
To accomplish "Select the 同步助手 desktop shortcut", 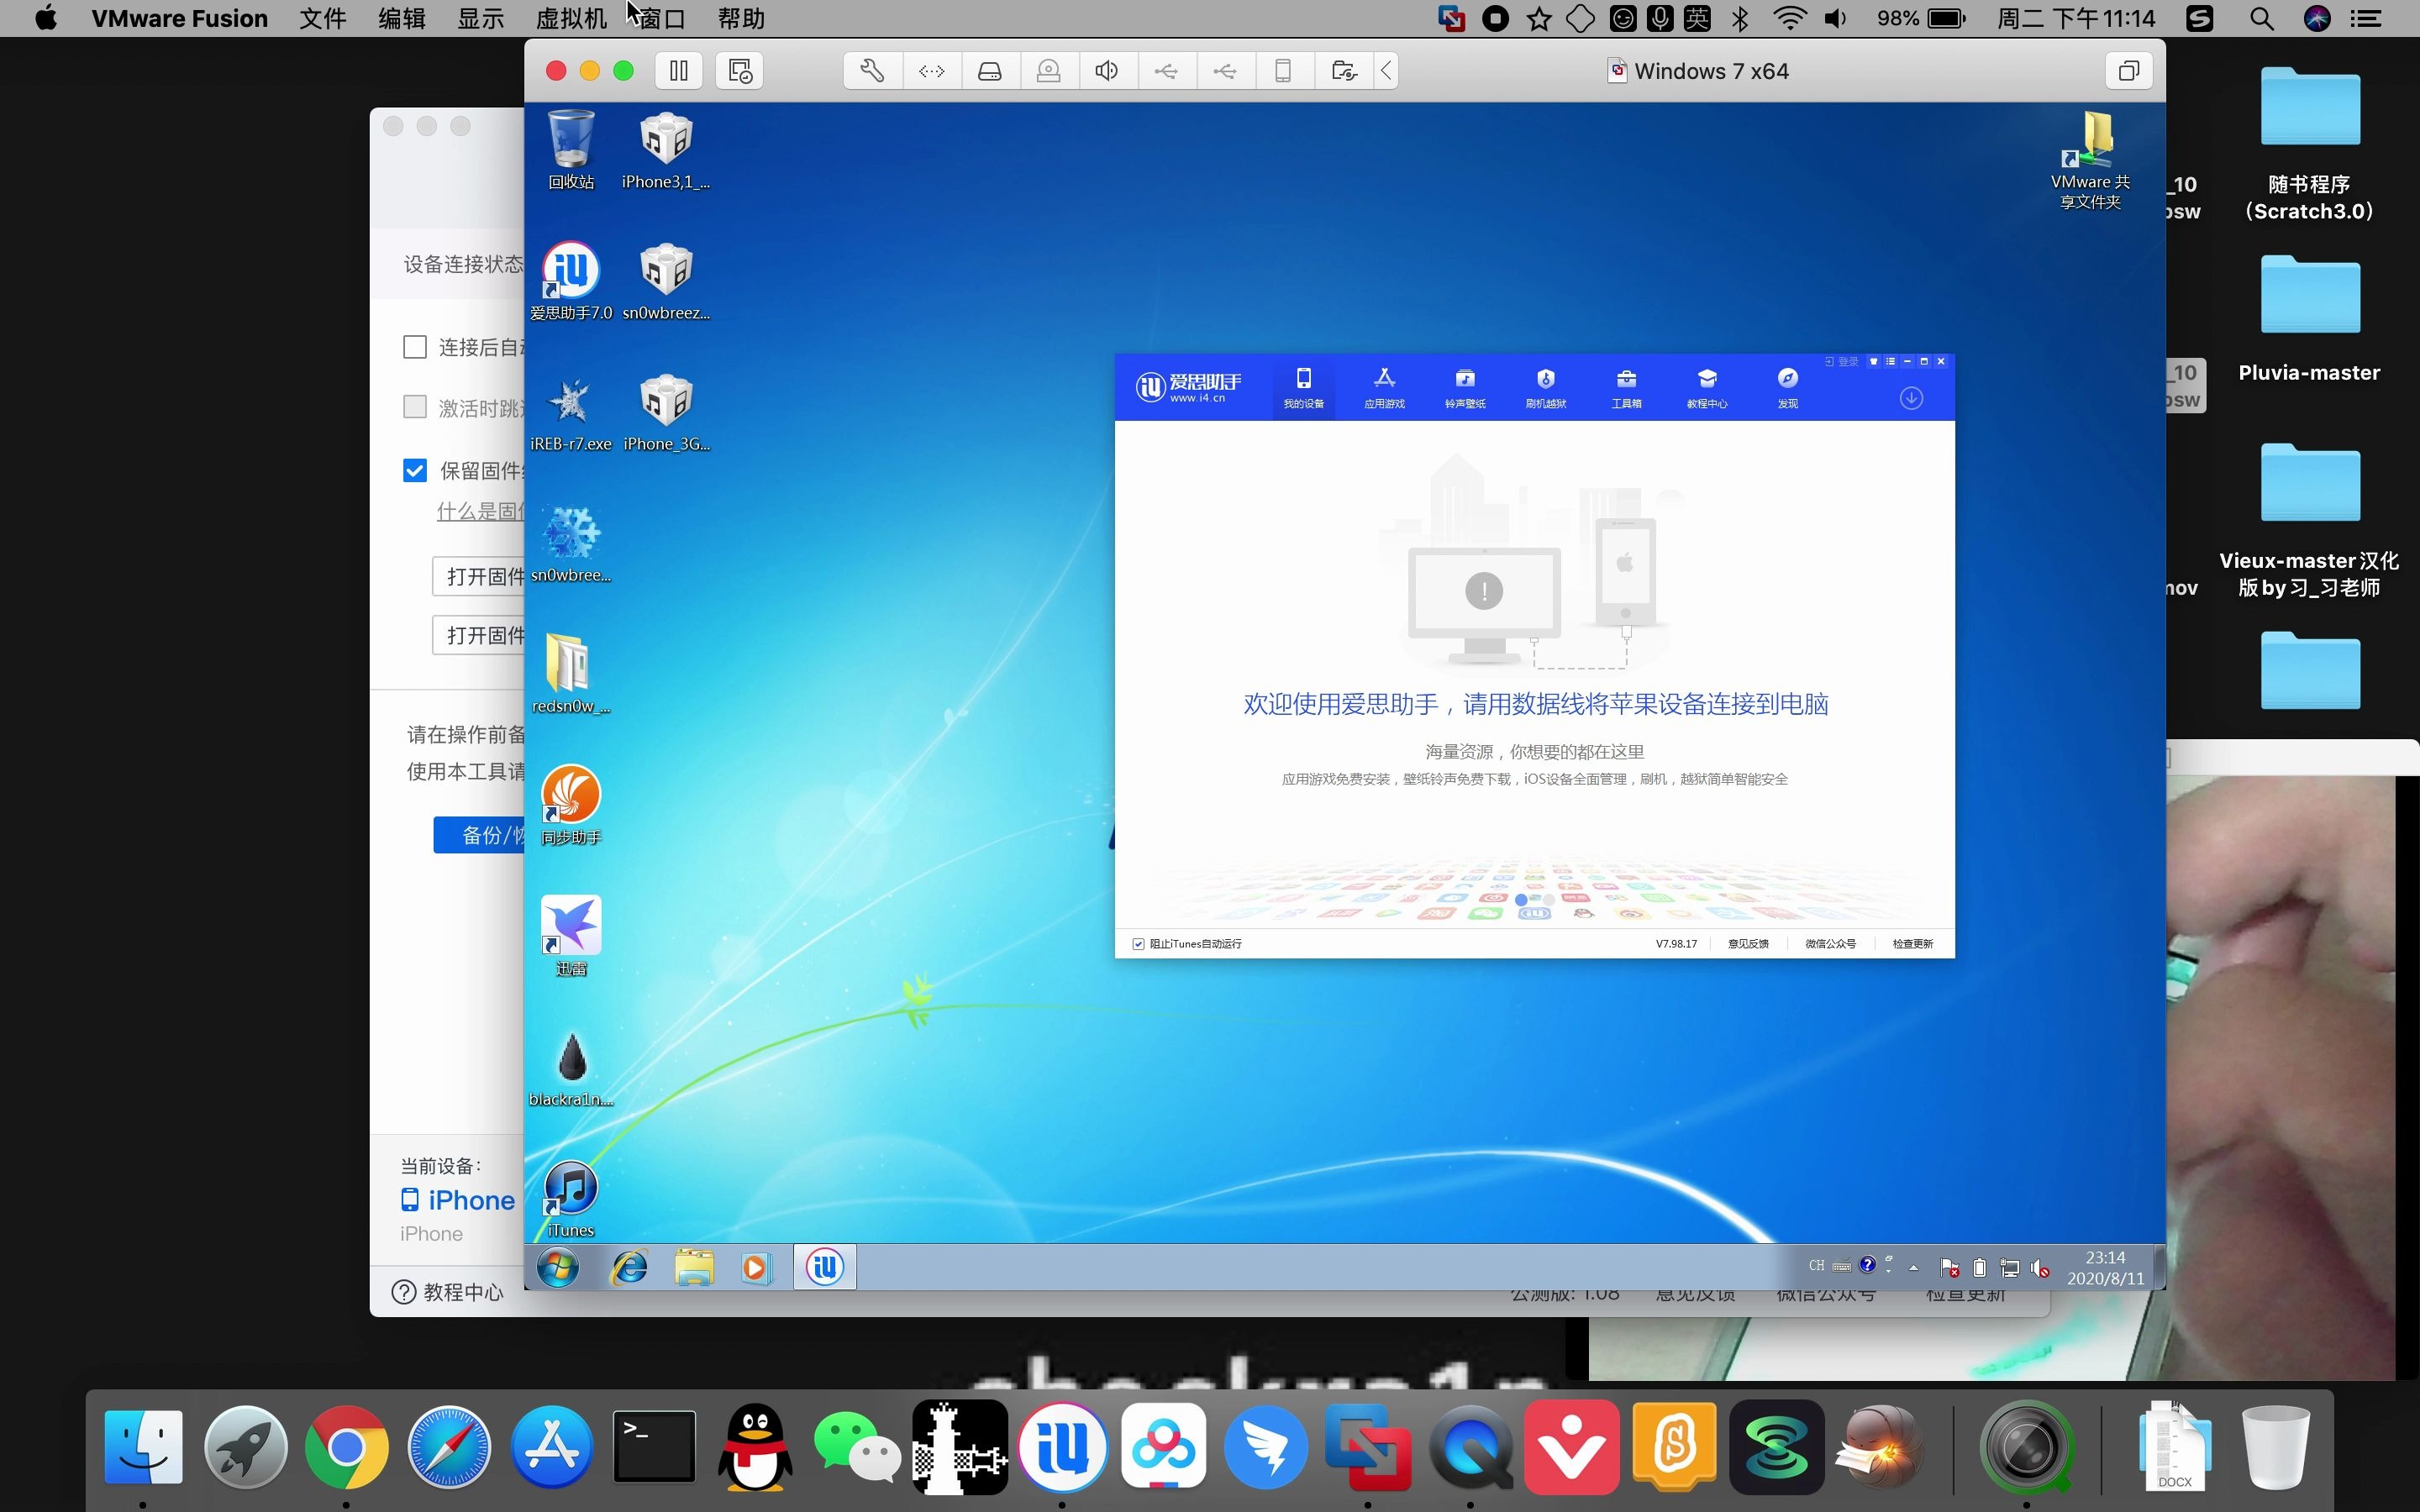I will (x=571, y=805).
